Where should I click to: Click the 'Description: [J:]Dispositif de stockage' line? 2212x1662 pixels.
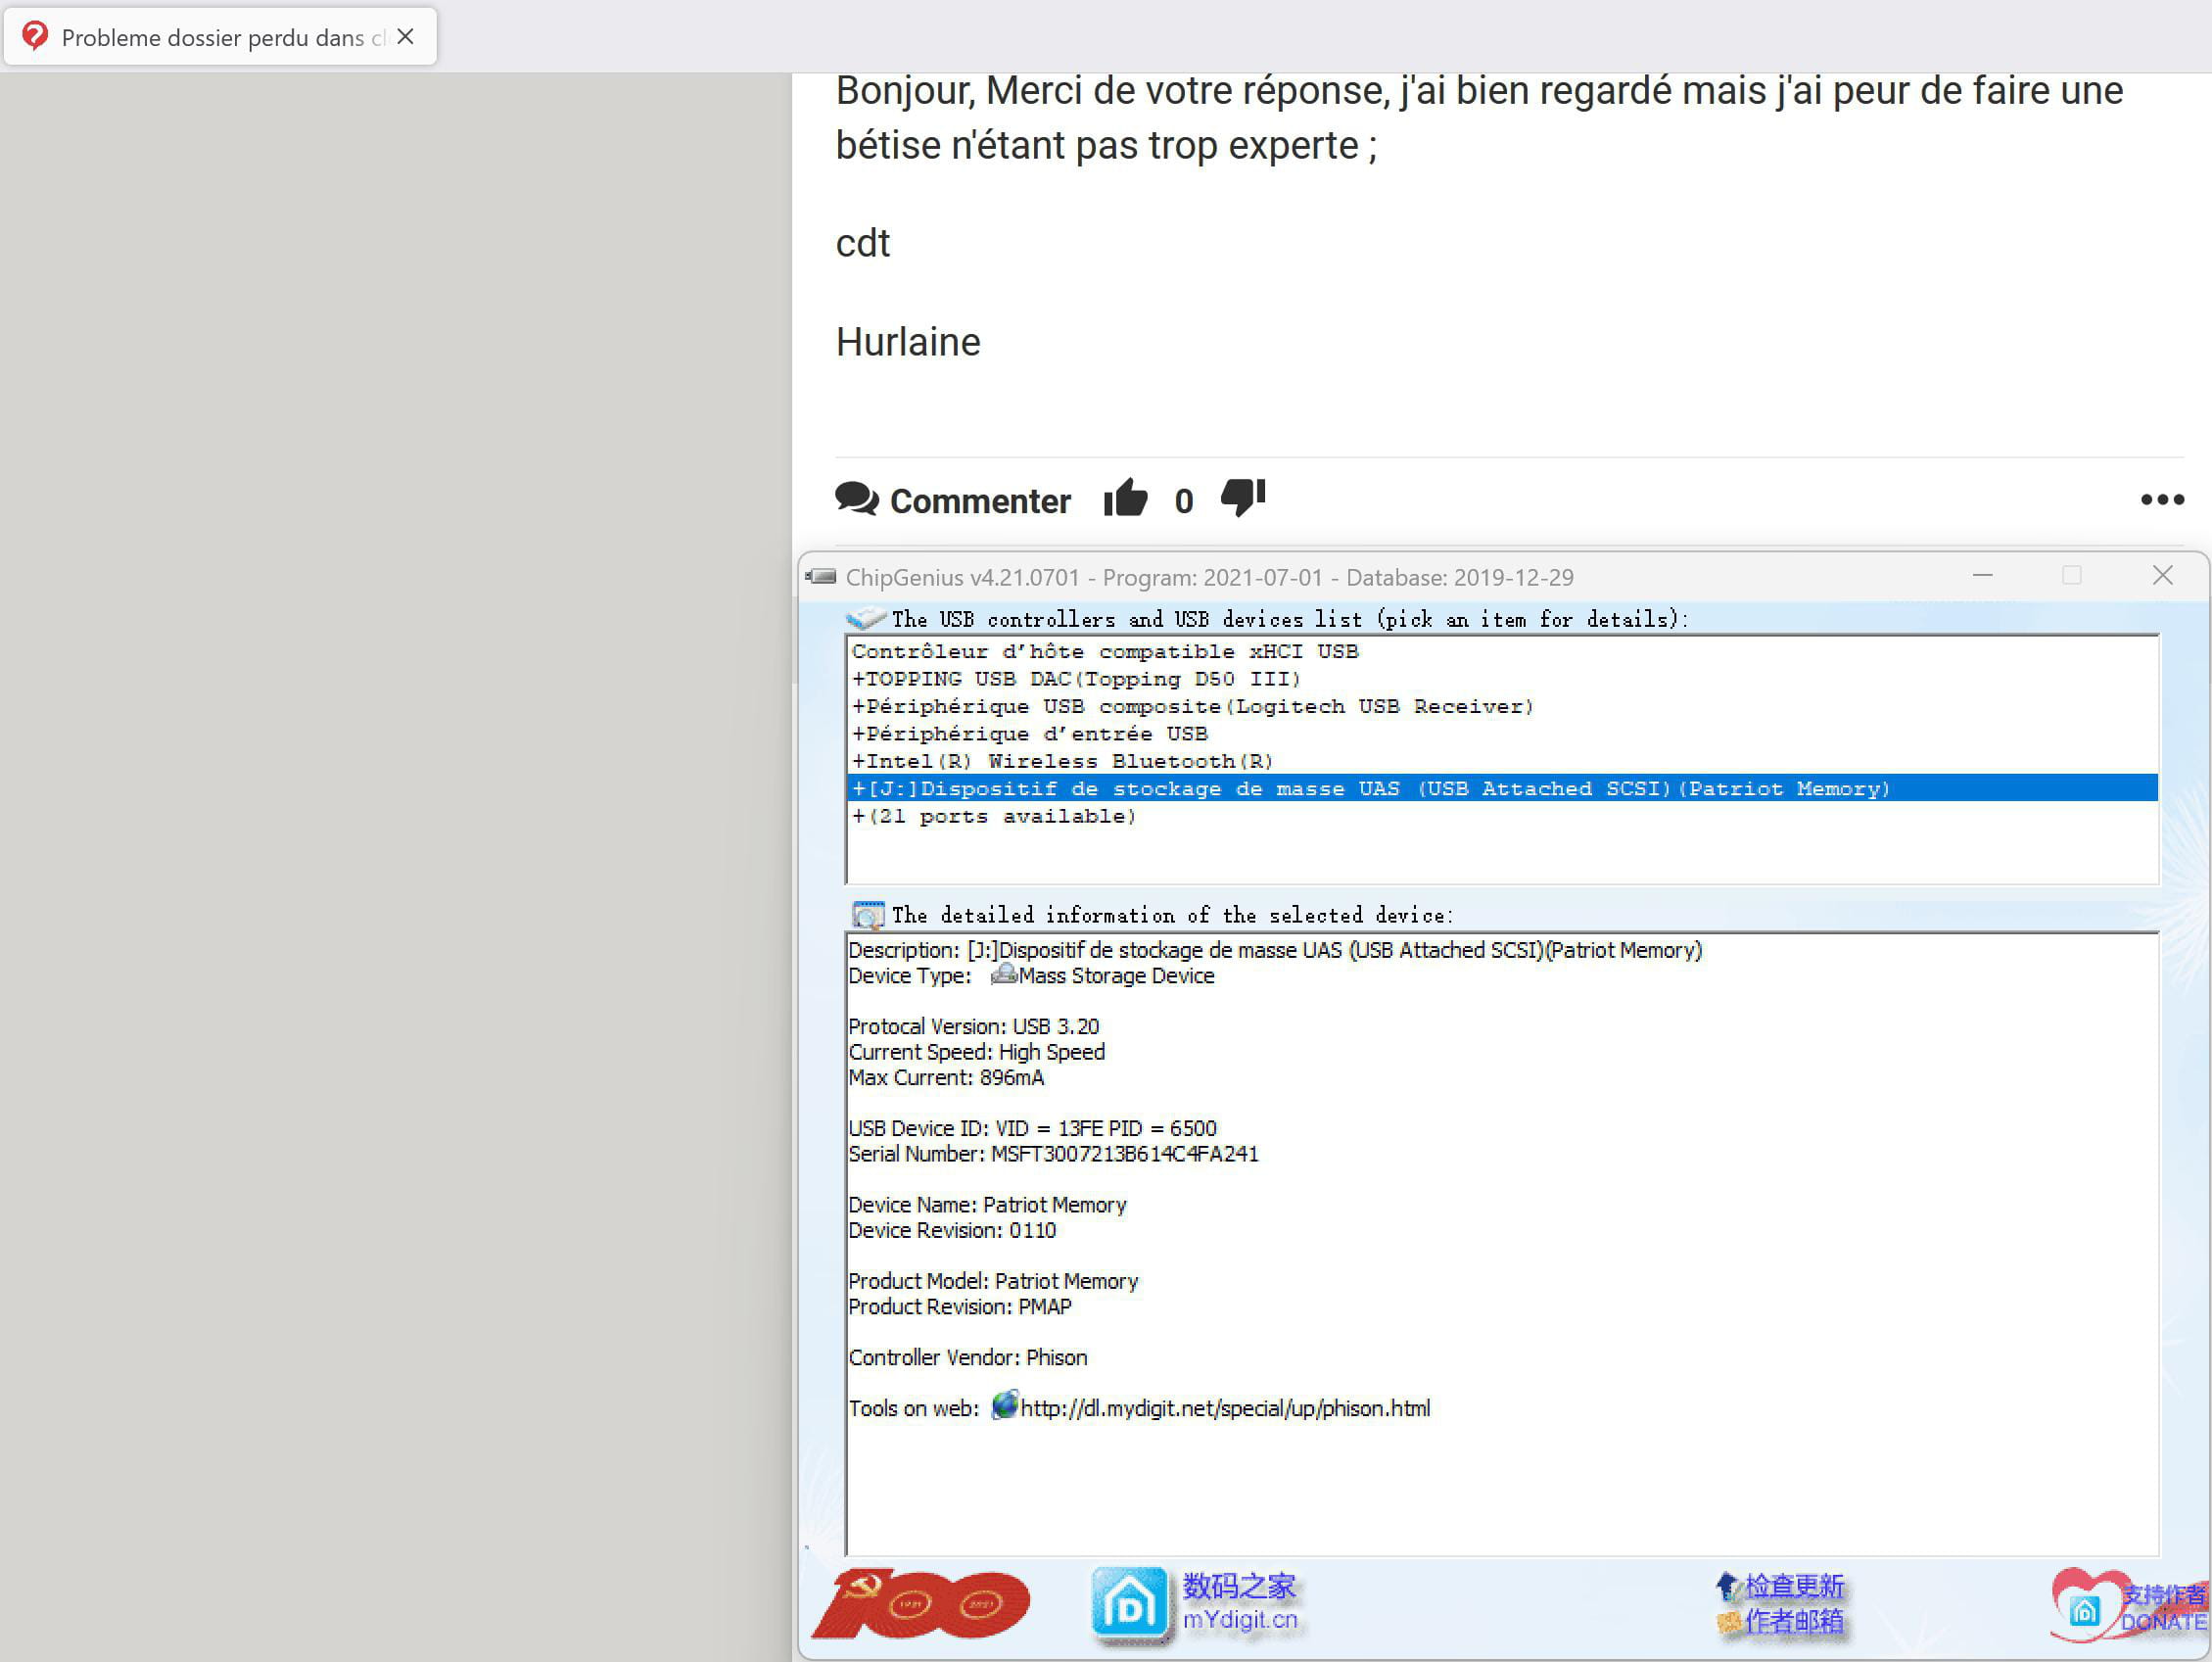(x=1275, y=950)
